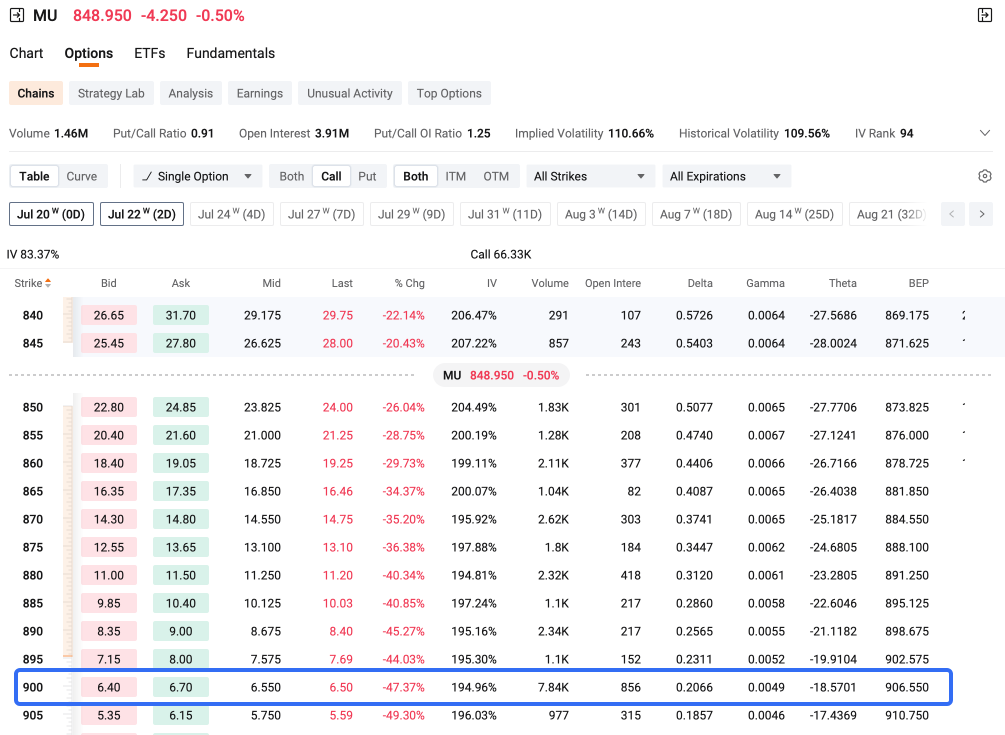Show previous expiration dates with left arrow
Image resolution: width=1005 pixels, height=735 pixels.
point(952,214)
